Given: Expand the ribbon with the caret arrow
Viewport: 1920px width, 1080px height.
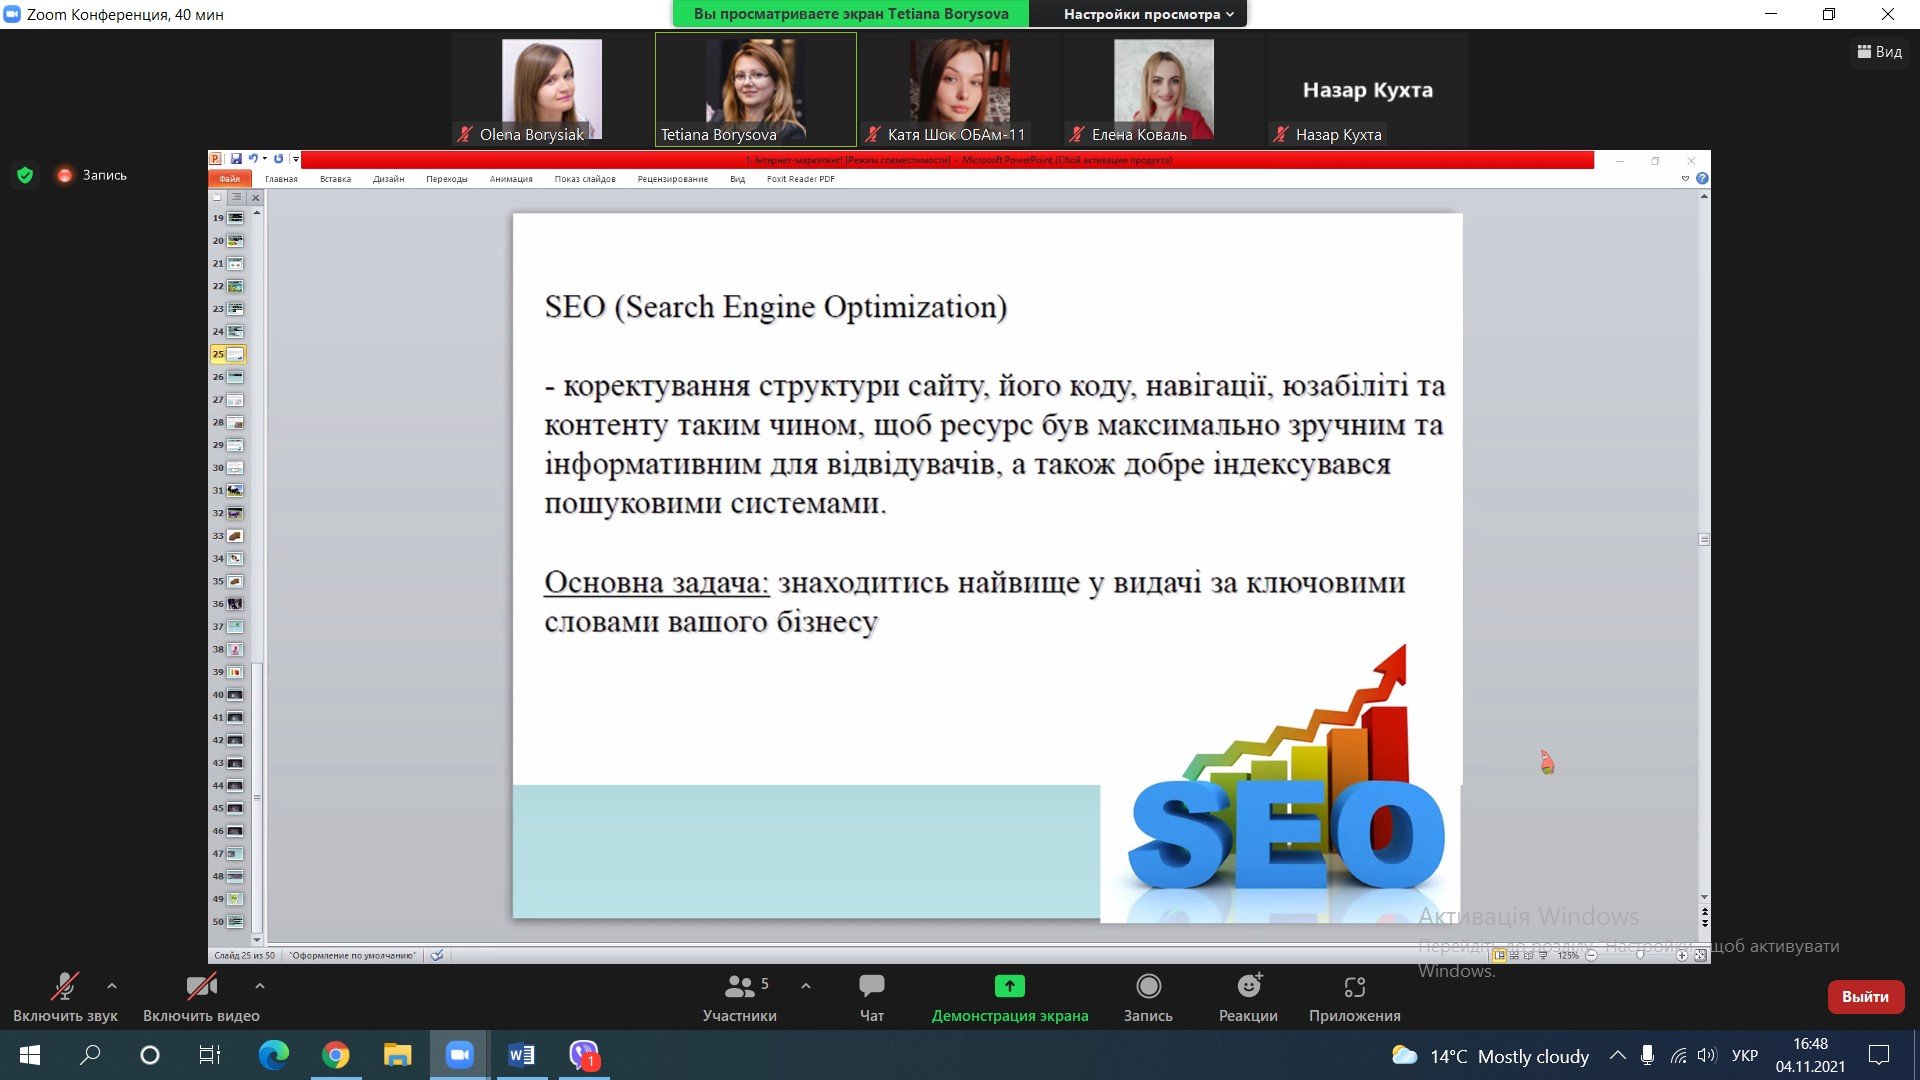Looking at the screenshot, I should [x=1685, y=179].
